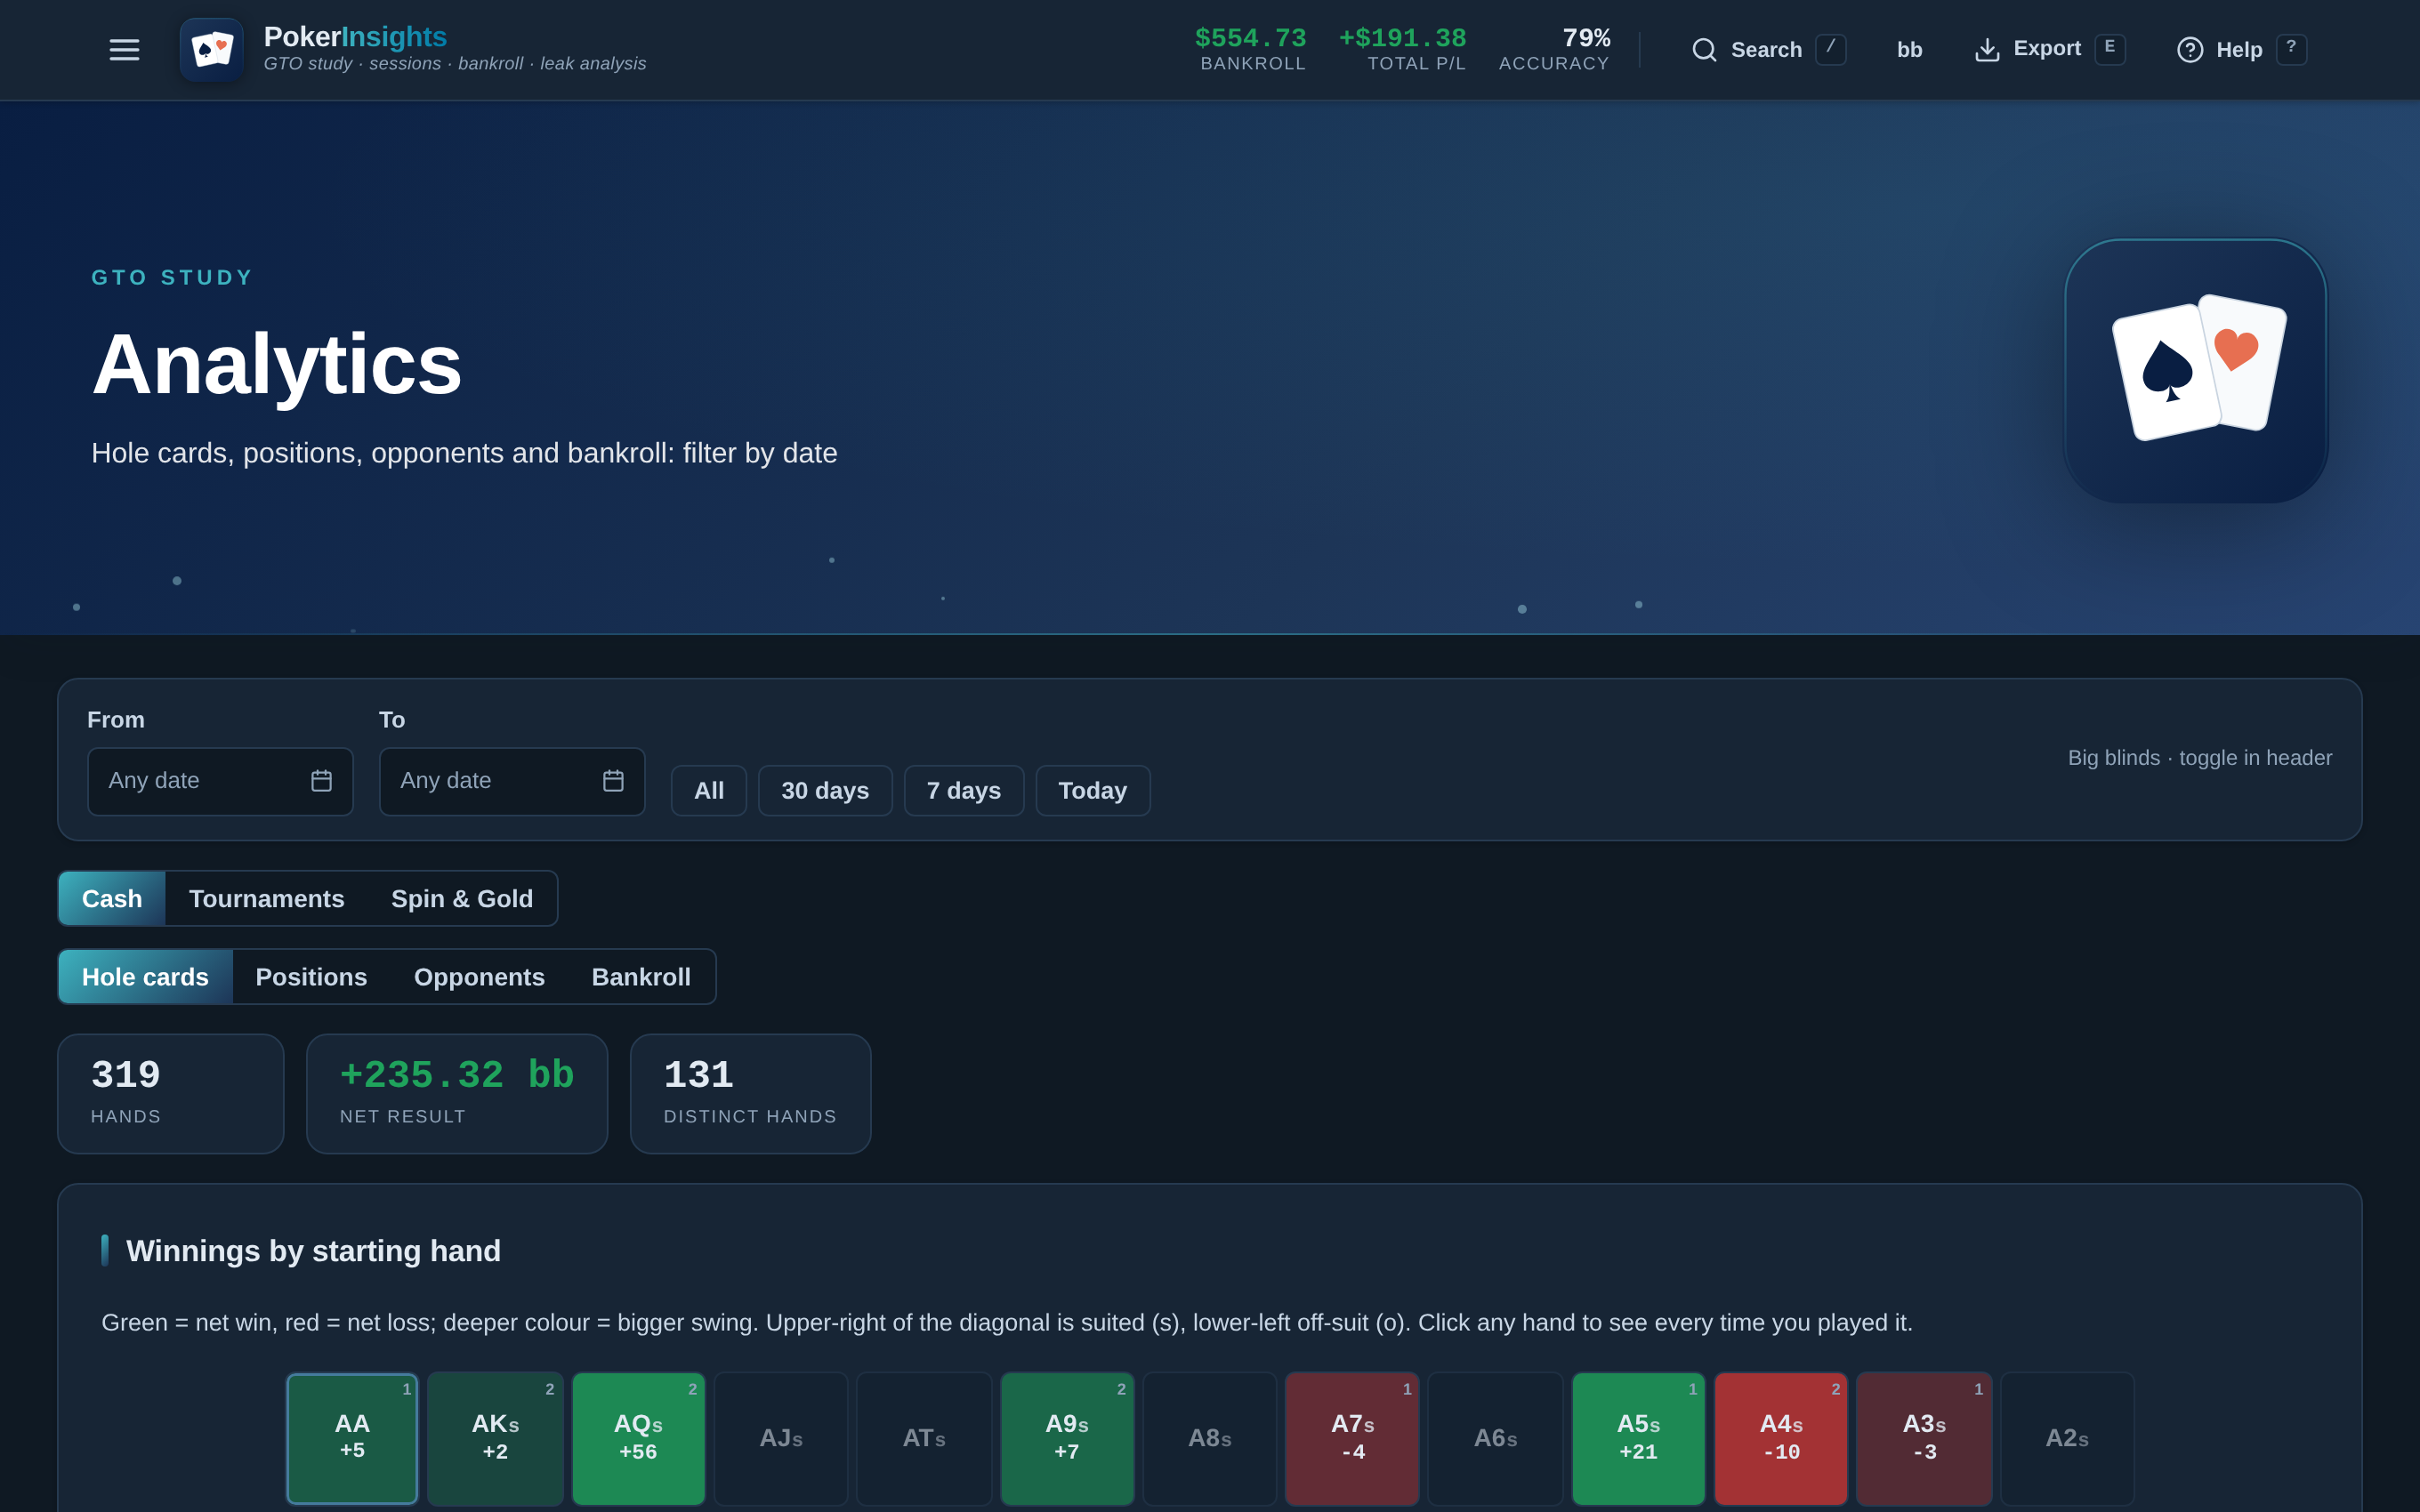
Task: Open the Opponents tab
Action: (479, 976)
